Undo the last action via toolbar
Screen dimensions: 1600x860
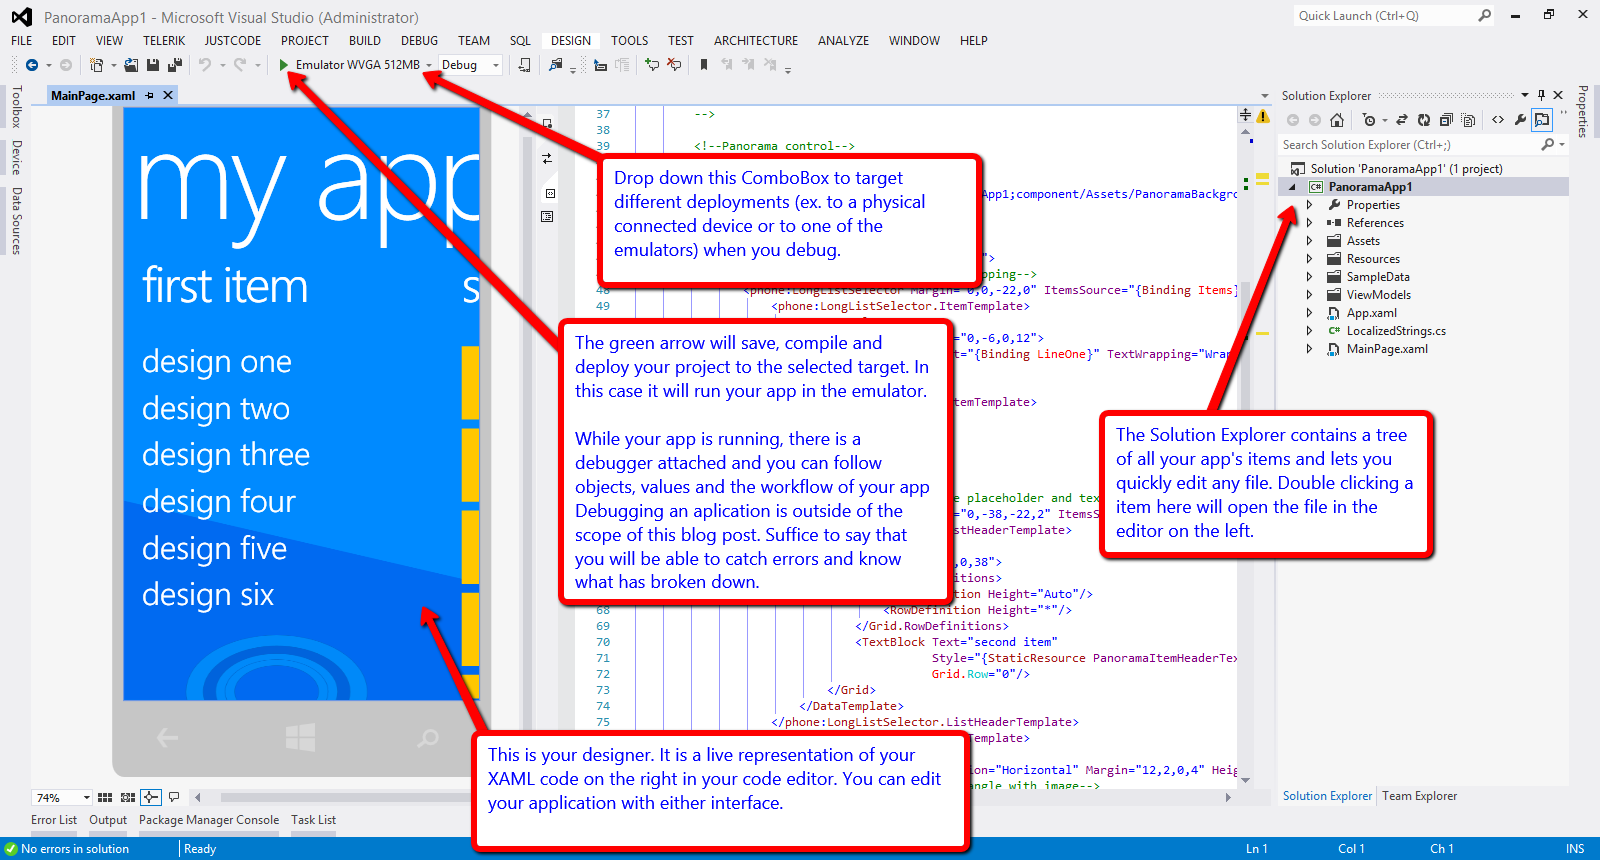pyautogui.click(x=205, y=65)
